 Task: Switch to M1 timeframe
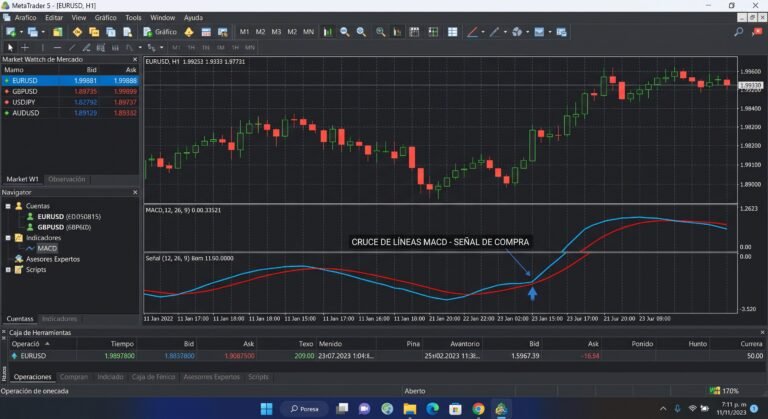(x=244, y=32)
